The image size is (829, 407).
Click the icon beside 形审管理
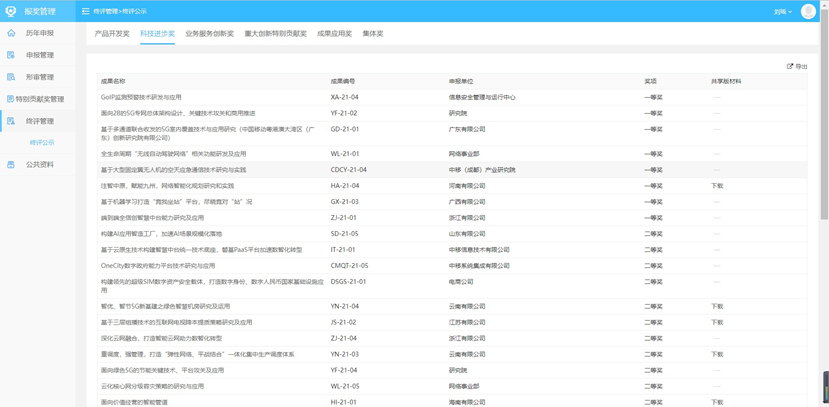11,77
